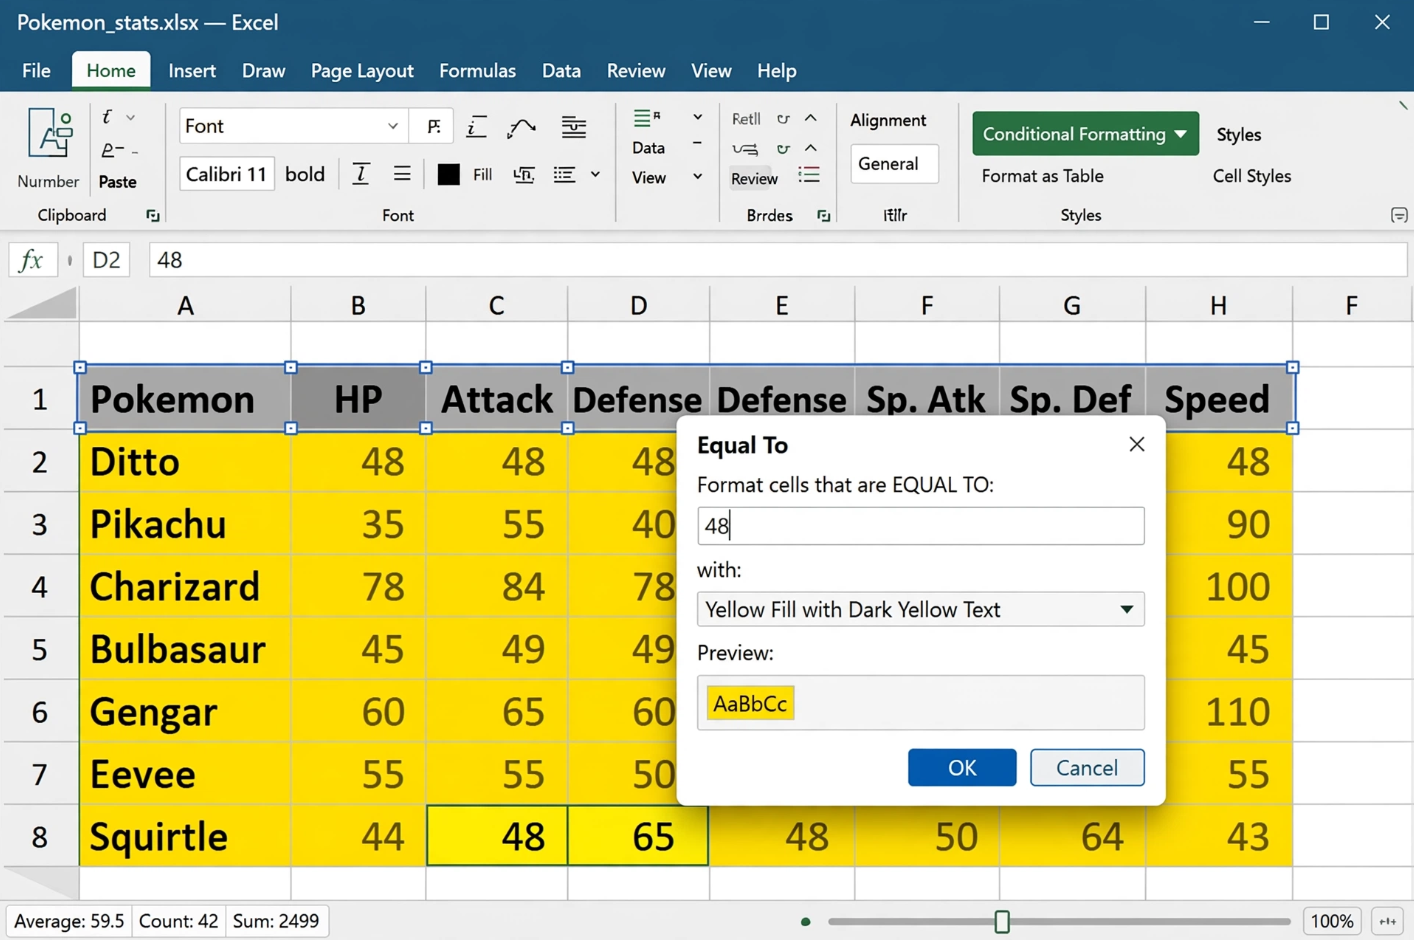Toggle the italic I icon beside bold
The height and width of the screenshot is (940, 1414).
point(360,174)
